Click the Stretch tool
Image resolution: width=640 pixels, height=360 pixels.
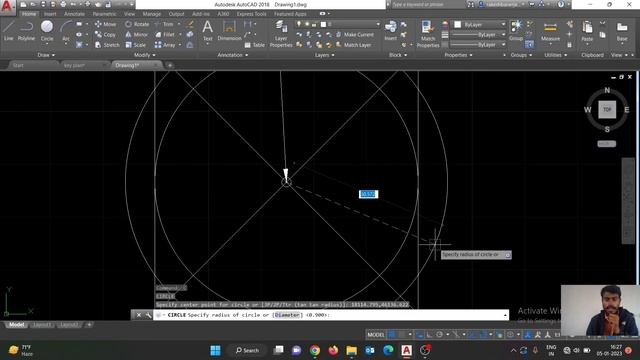pyautogui.click(x=107, y=45)
